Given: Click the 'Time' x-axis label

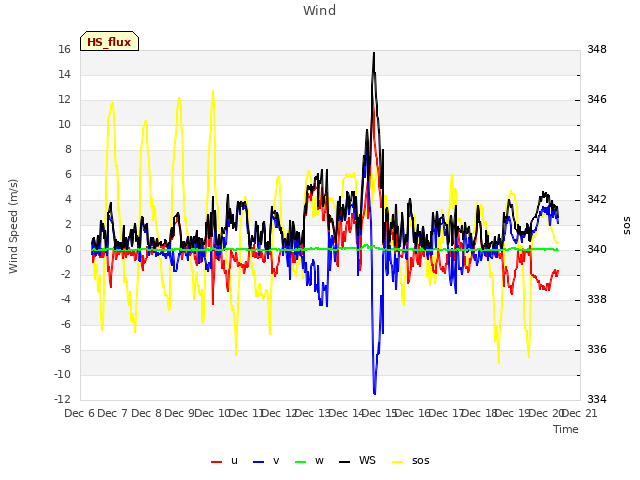Looking at the screenshot, I should (566, 429).
